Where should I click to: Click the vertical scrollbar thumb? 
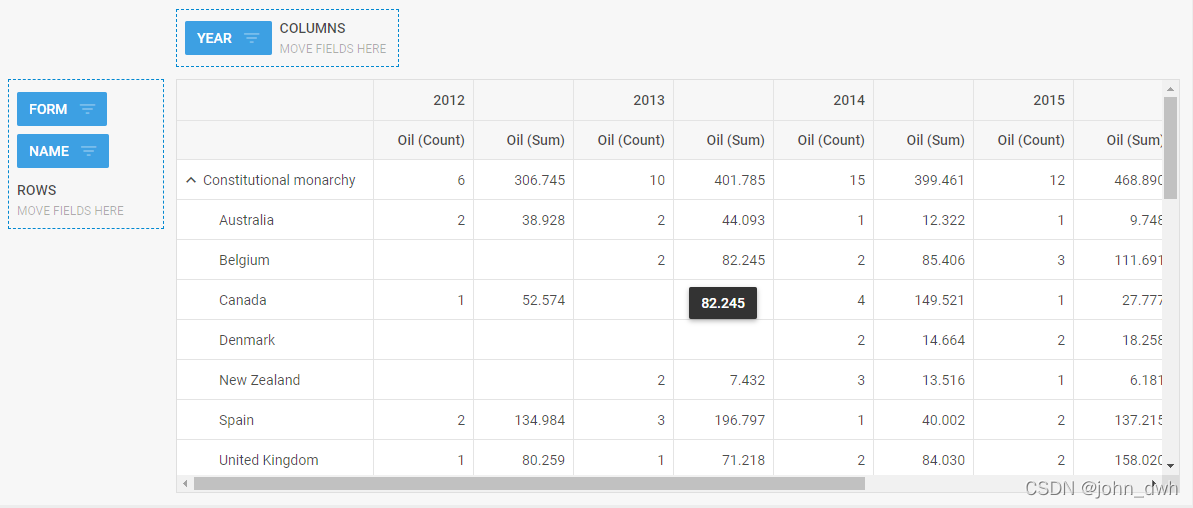tap(1170, 148)
